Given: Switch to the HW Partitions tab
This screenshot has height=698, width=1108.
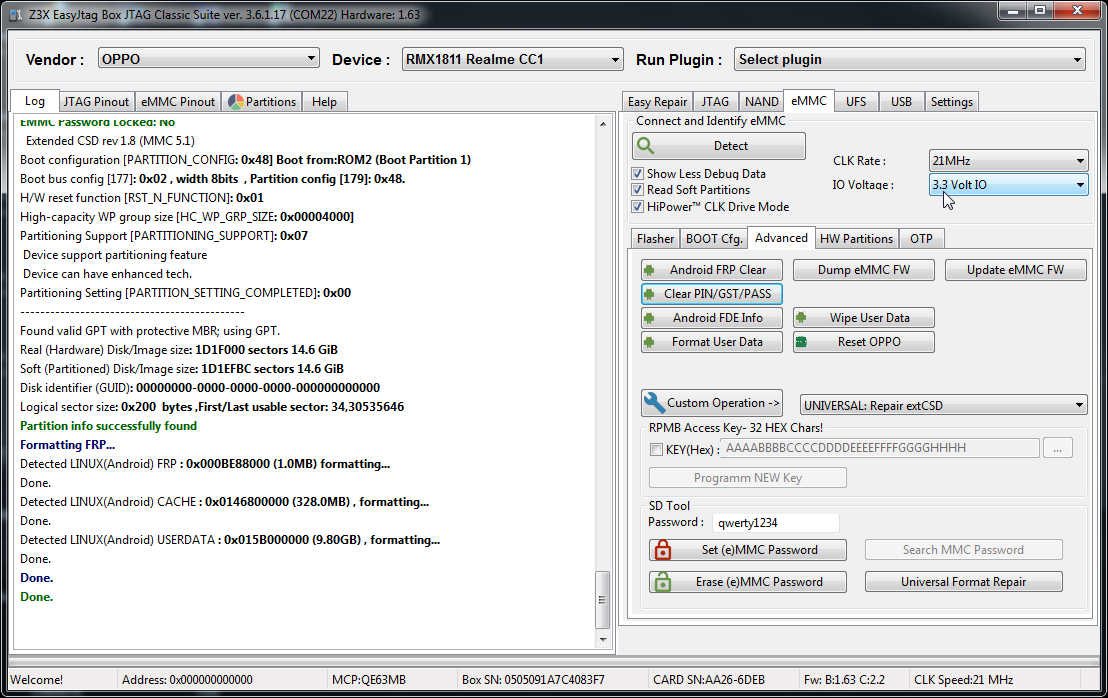Looking at the screenshot, I should [x=856, y=239].
